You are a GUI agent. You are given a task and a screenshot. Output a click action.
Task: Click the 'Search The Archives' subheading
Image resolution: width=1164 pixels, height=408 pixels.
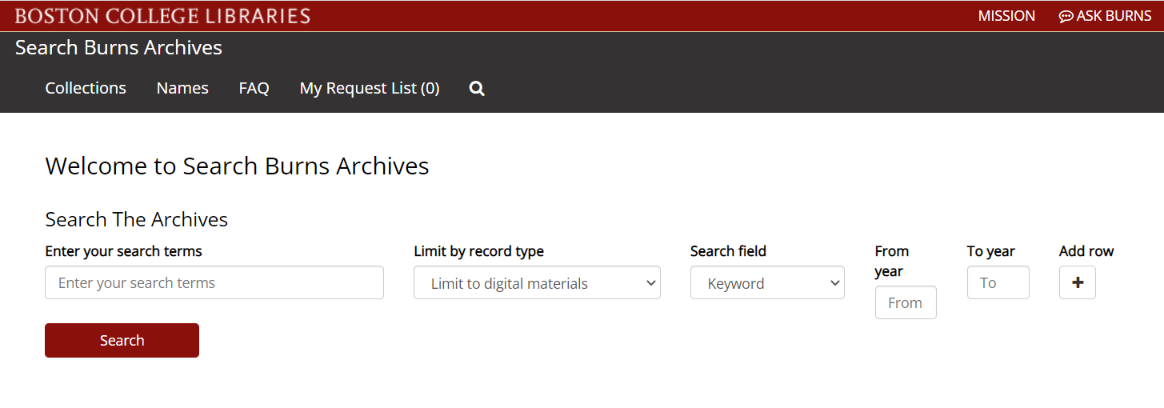tap(137, 220)
